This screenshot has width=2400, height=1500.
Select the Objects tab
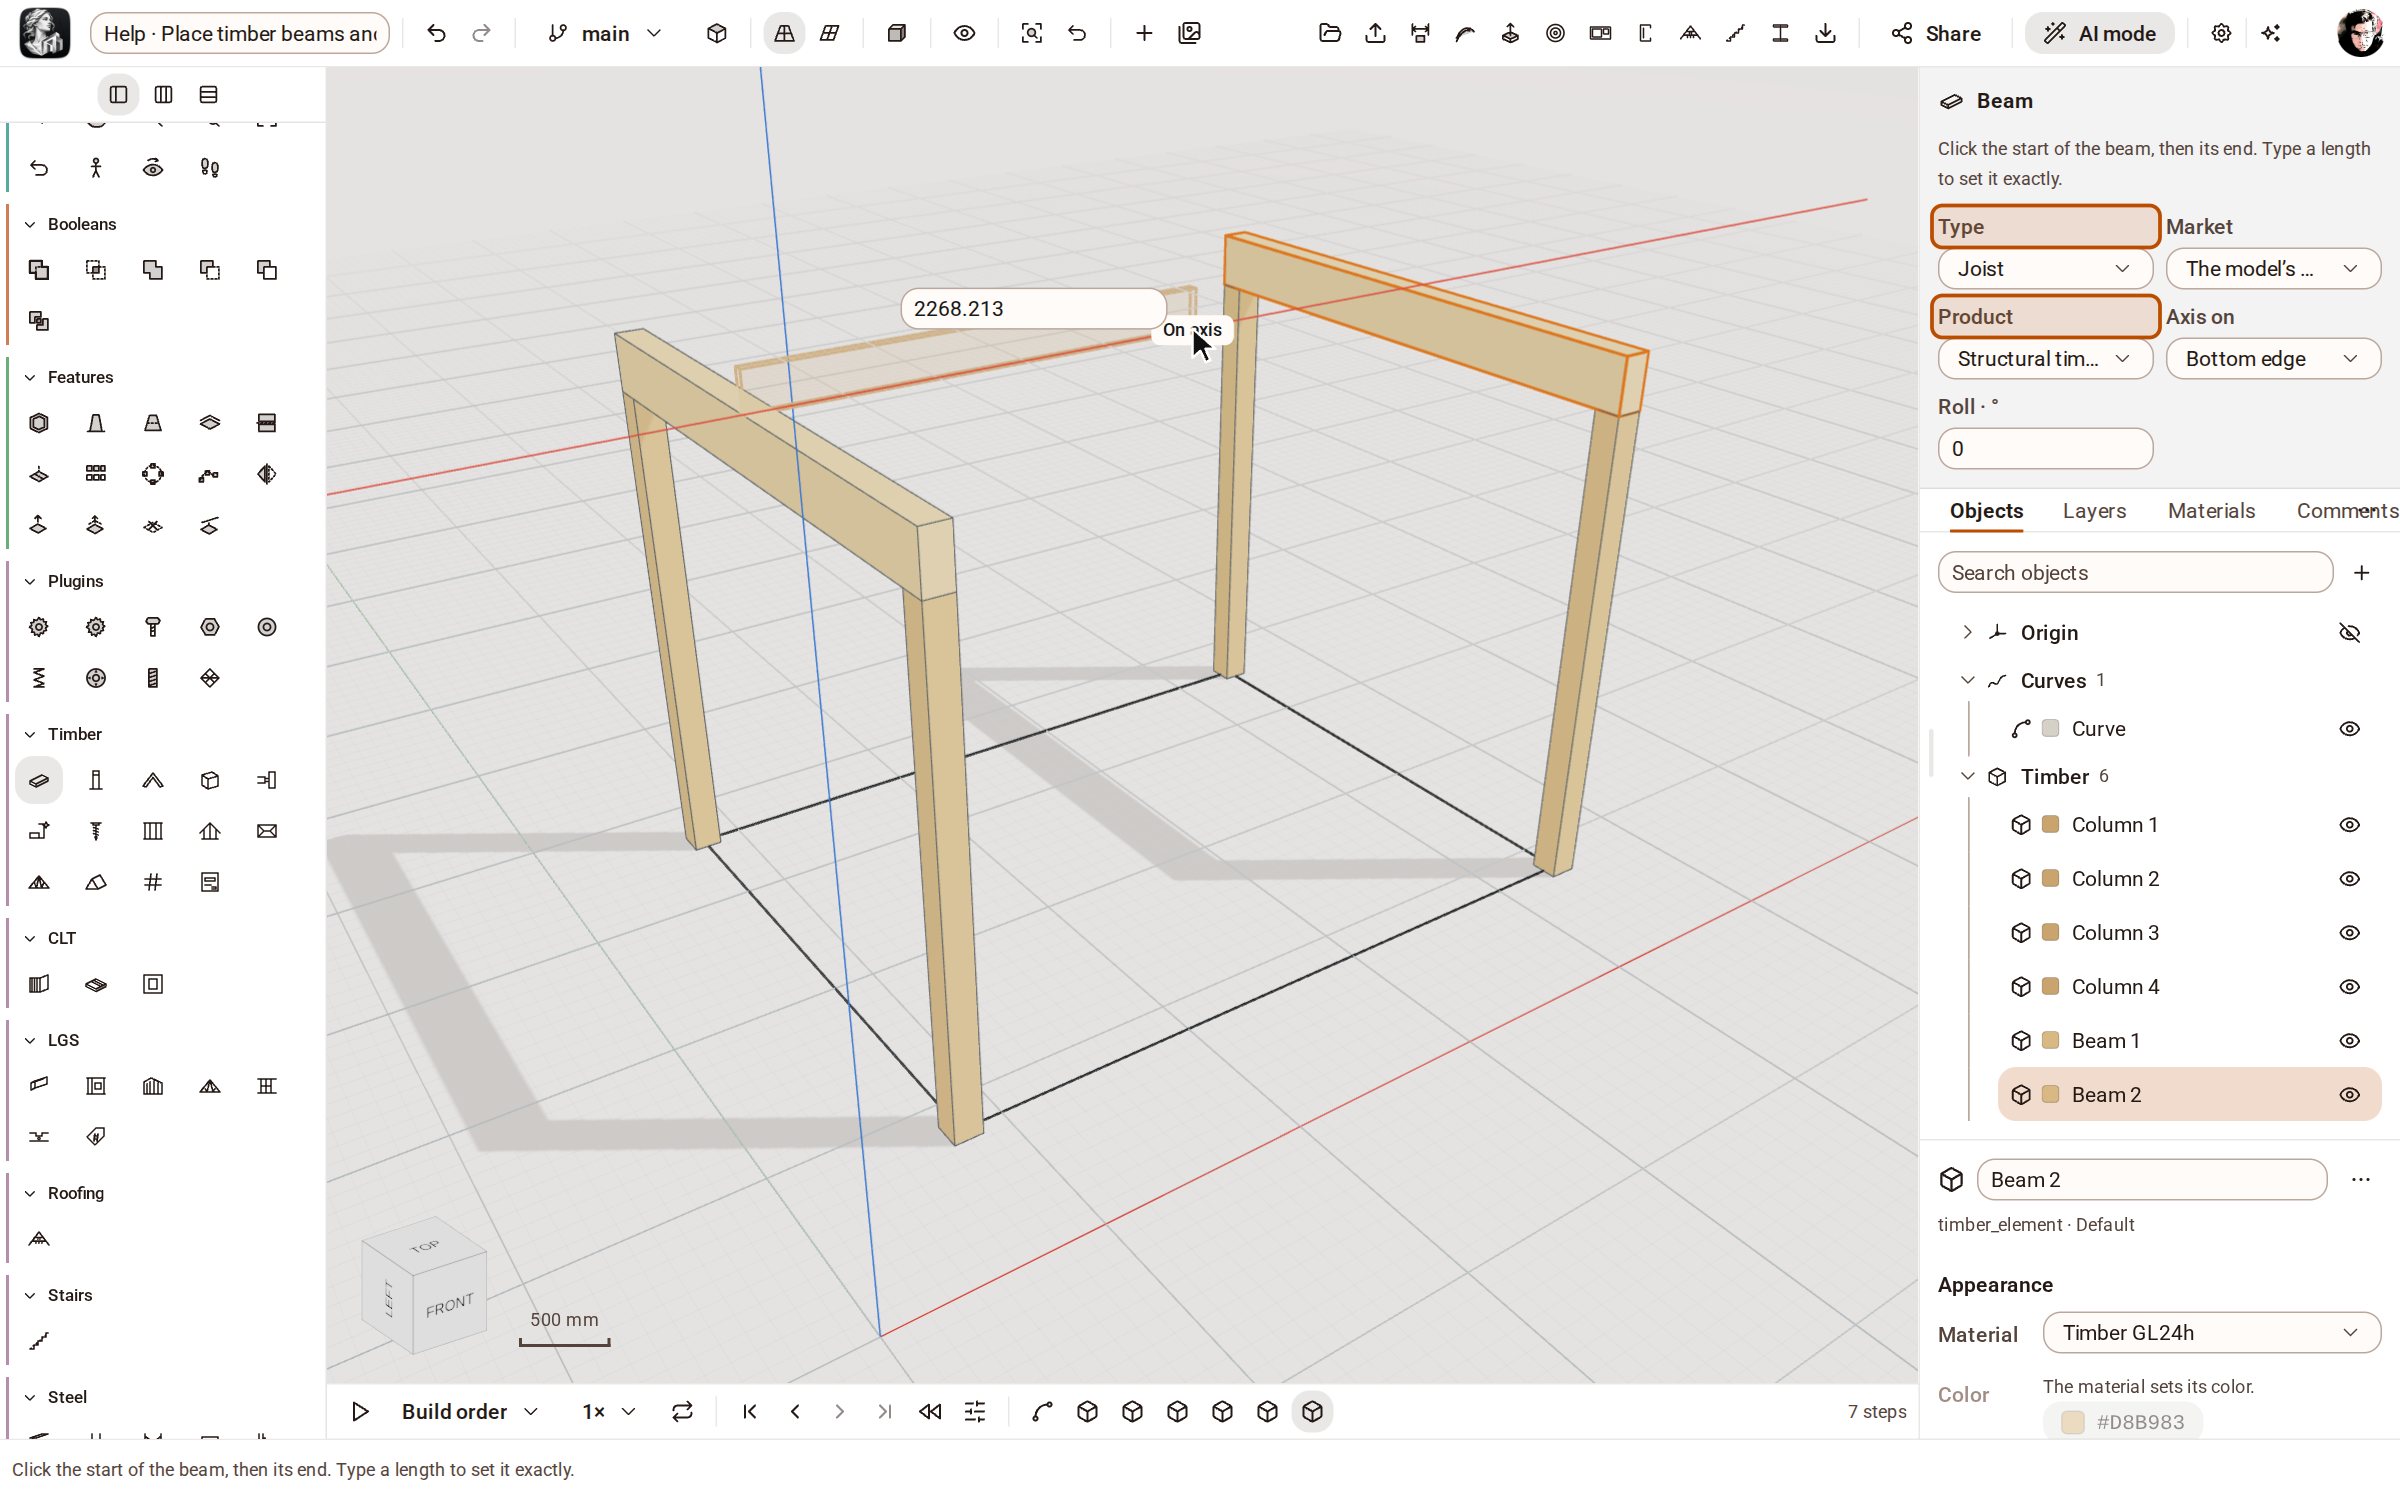pyautogui.click(x=1986, y=511)
